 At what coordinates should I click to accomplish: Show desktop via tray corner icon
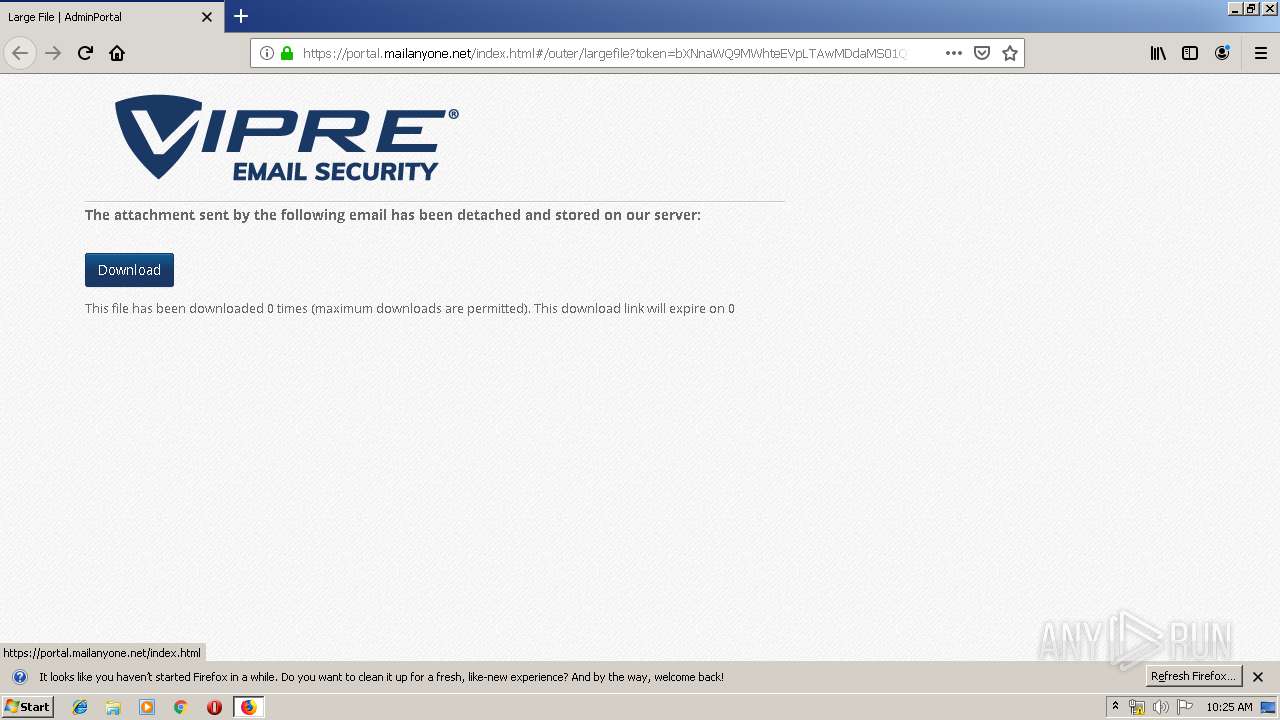[x=1268, y=707]
